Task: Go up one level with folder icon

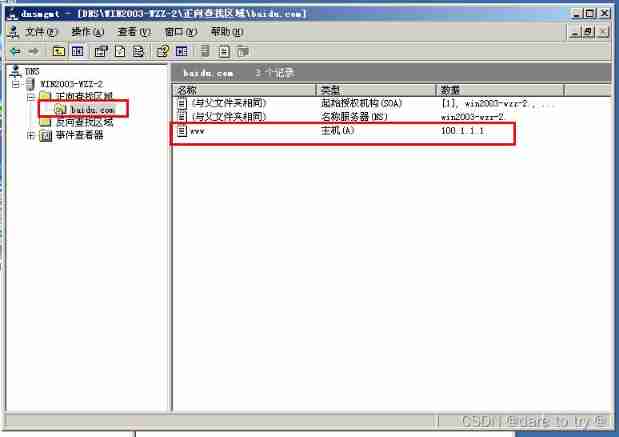Action: [x=58, y=51]
